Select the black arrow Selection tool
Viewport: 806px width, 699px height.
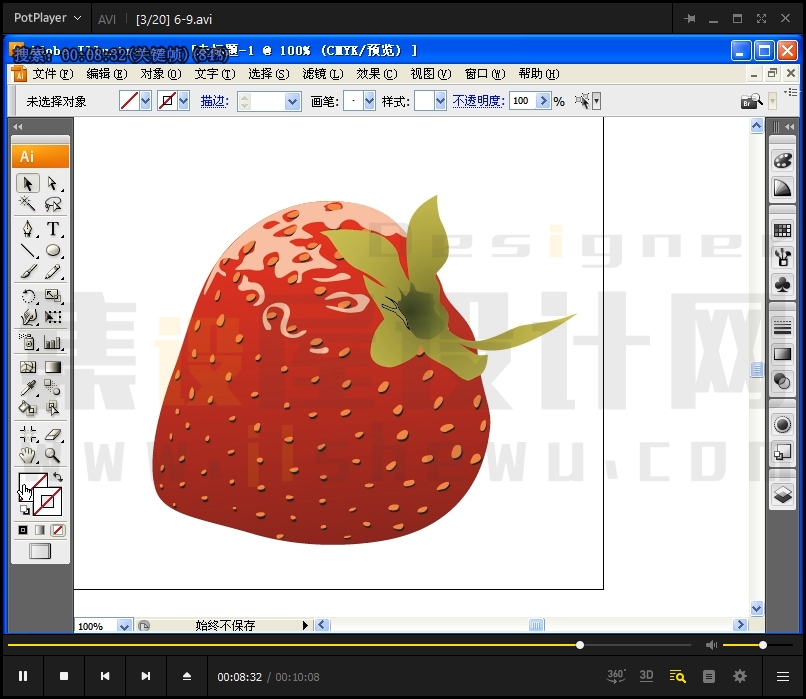tap(28, 183)
